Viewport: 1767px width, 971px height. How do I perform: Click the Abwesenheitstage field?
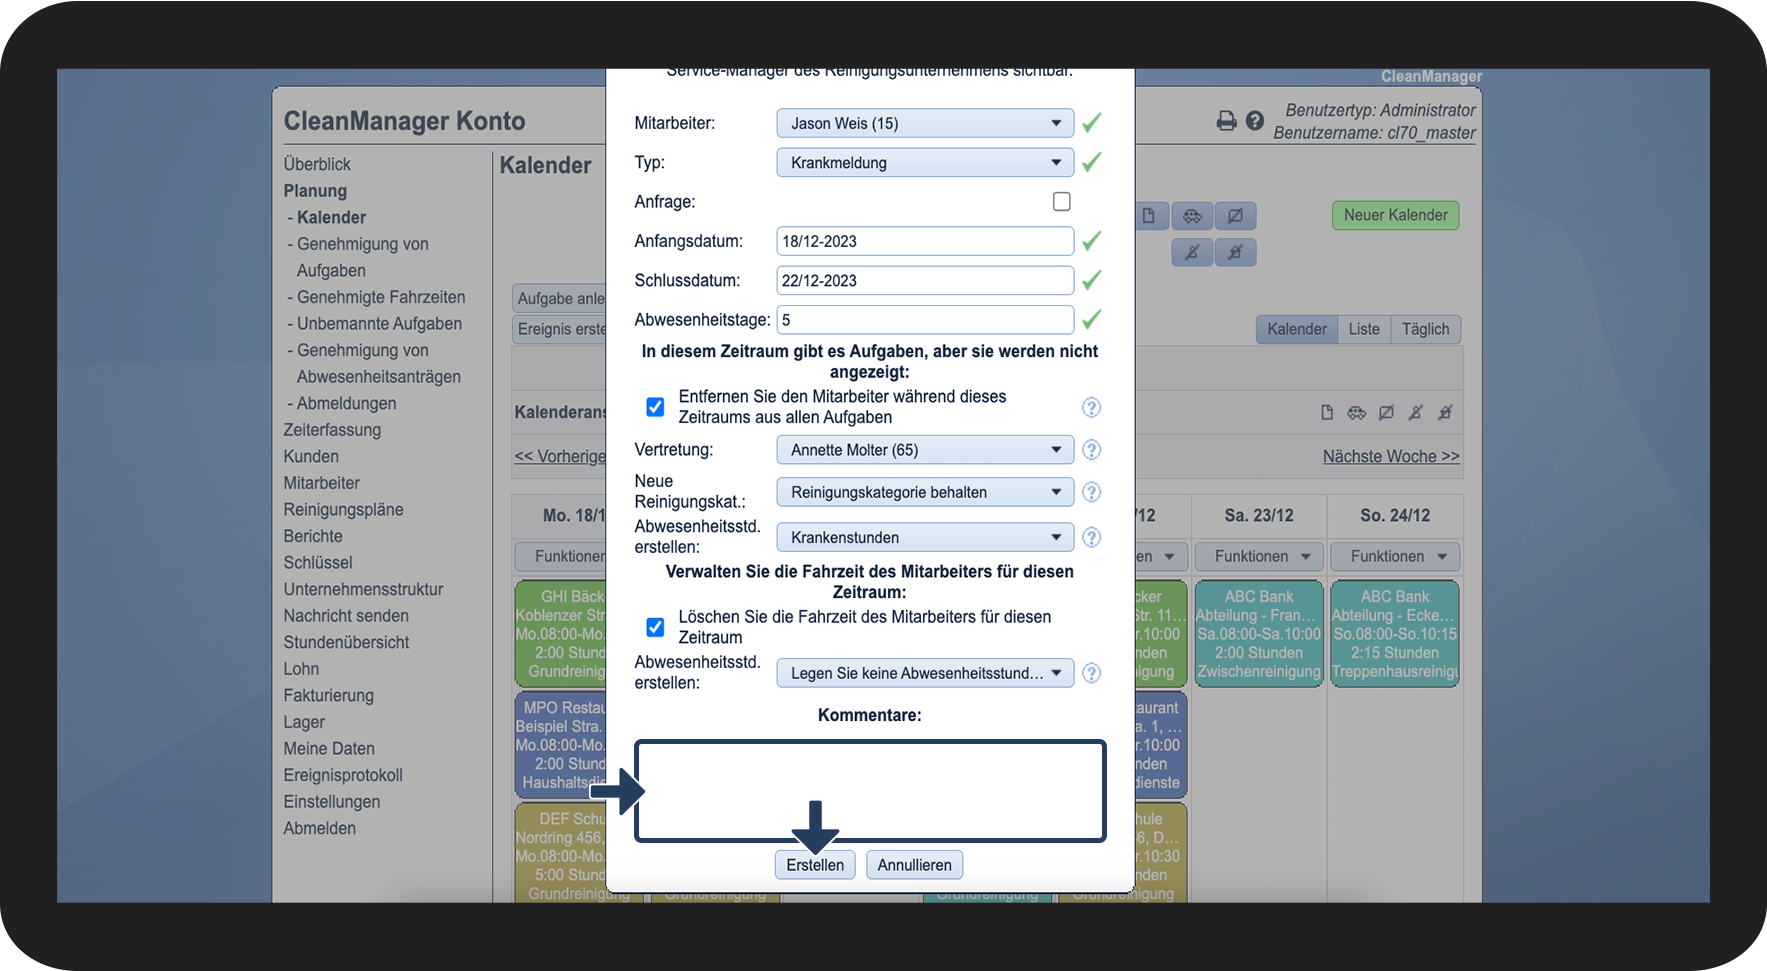(925, 320)
